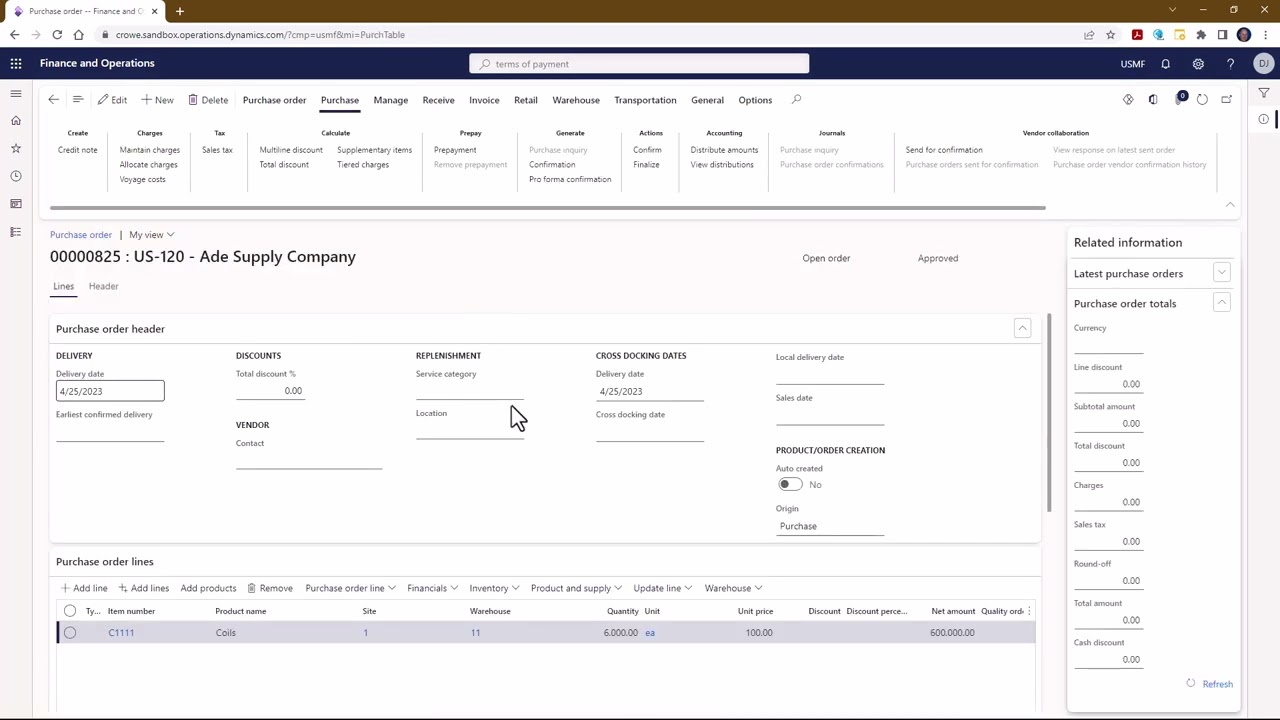Open grid column options dots
The width and height of the screenshot is (1280, 720).
click(x=1029, y=611)
